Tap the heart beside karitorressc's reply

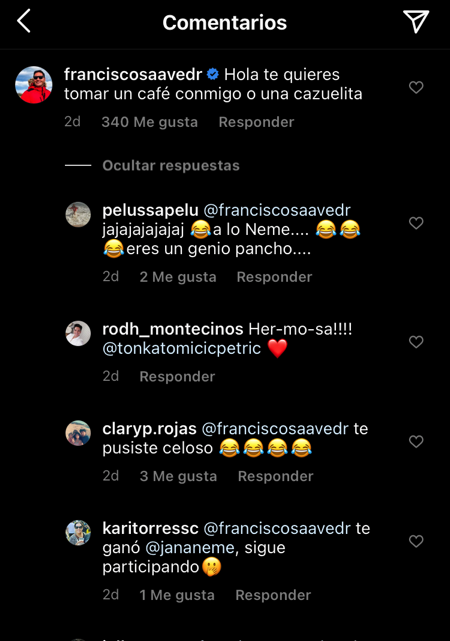pos(416,541)
